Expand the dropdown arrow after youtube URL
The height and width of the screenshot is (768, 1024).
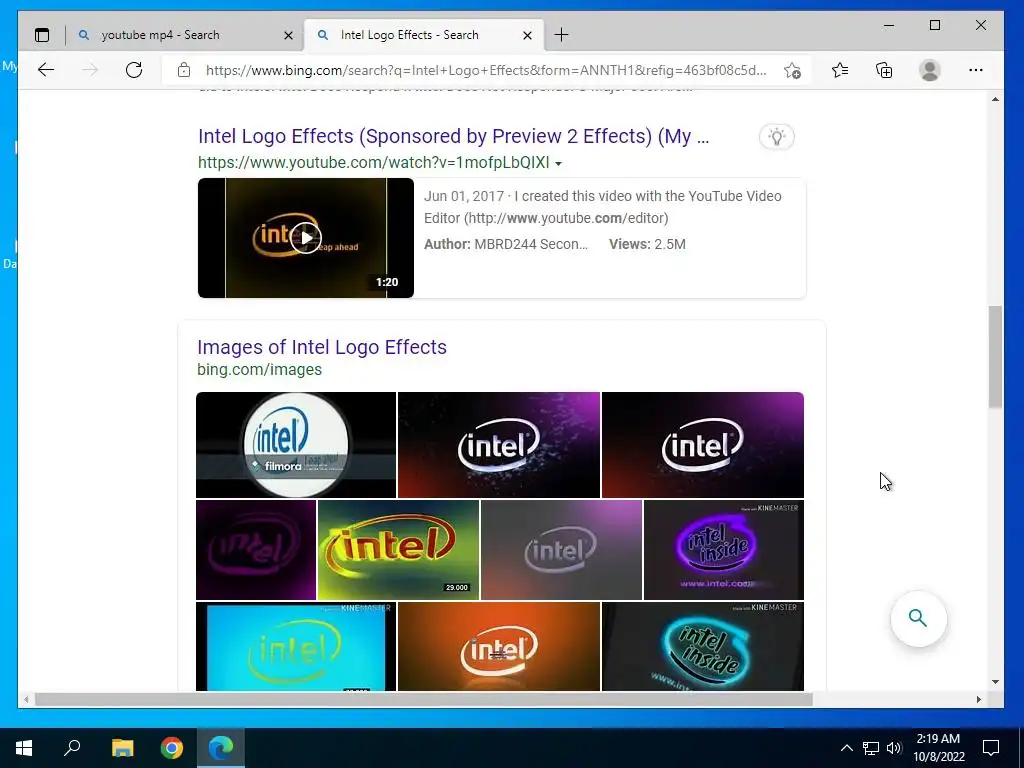pos(558,163)
